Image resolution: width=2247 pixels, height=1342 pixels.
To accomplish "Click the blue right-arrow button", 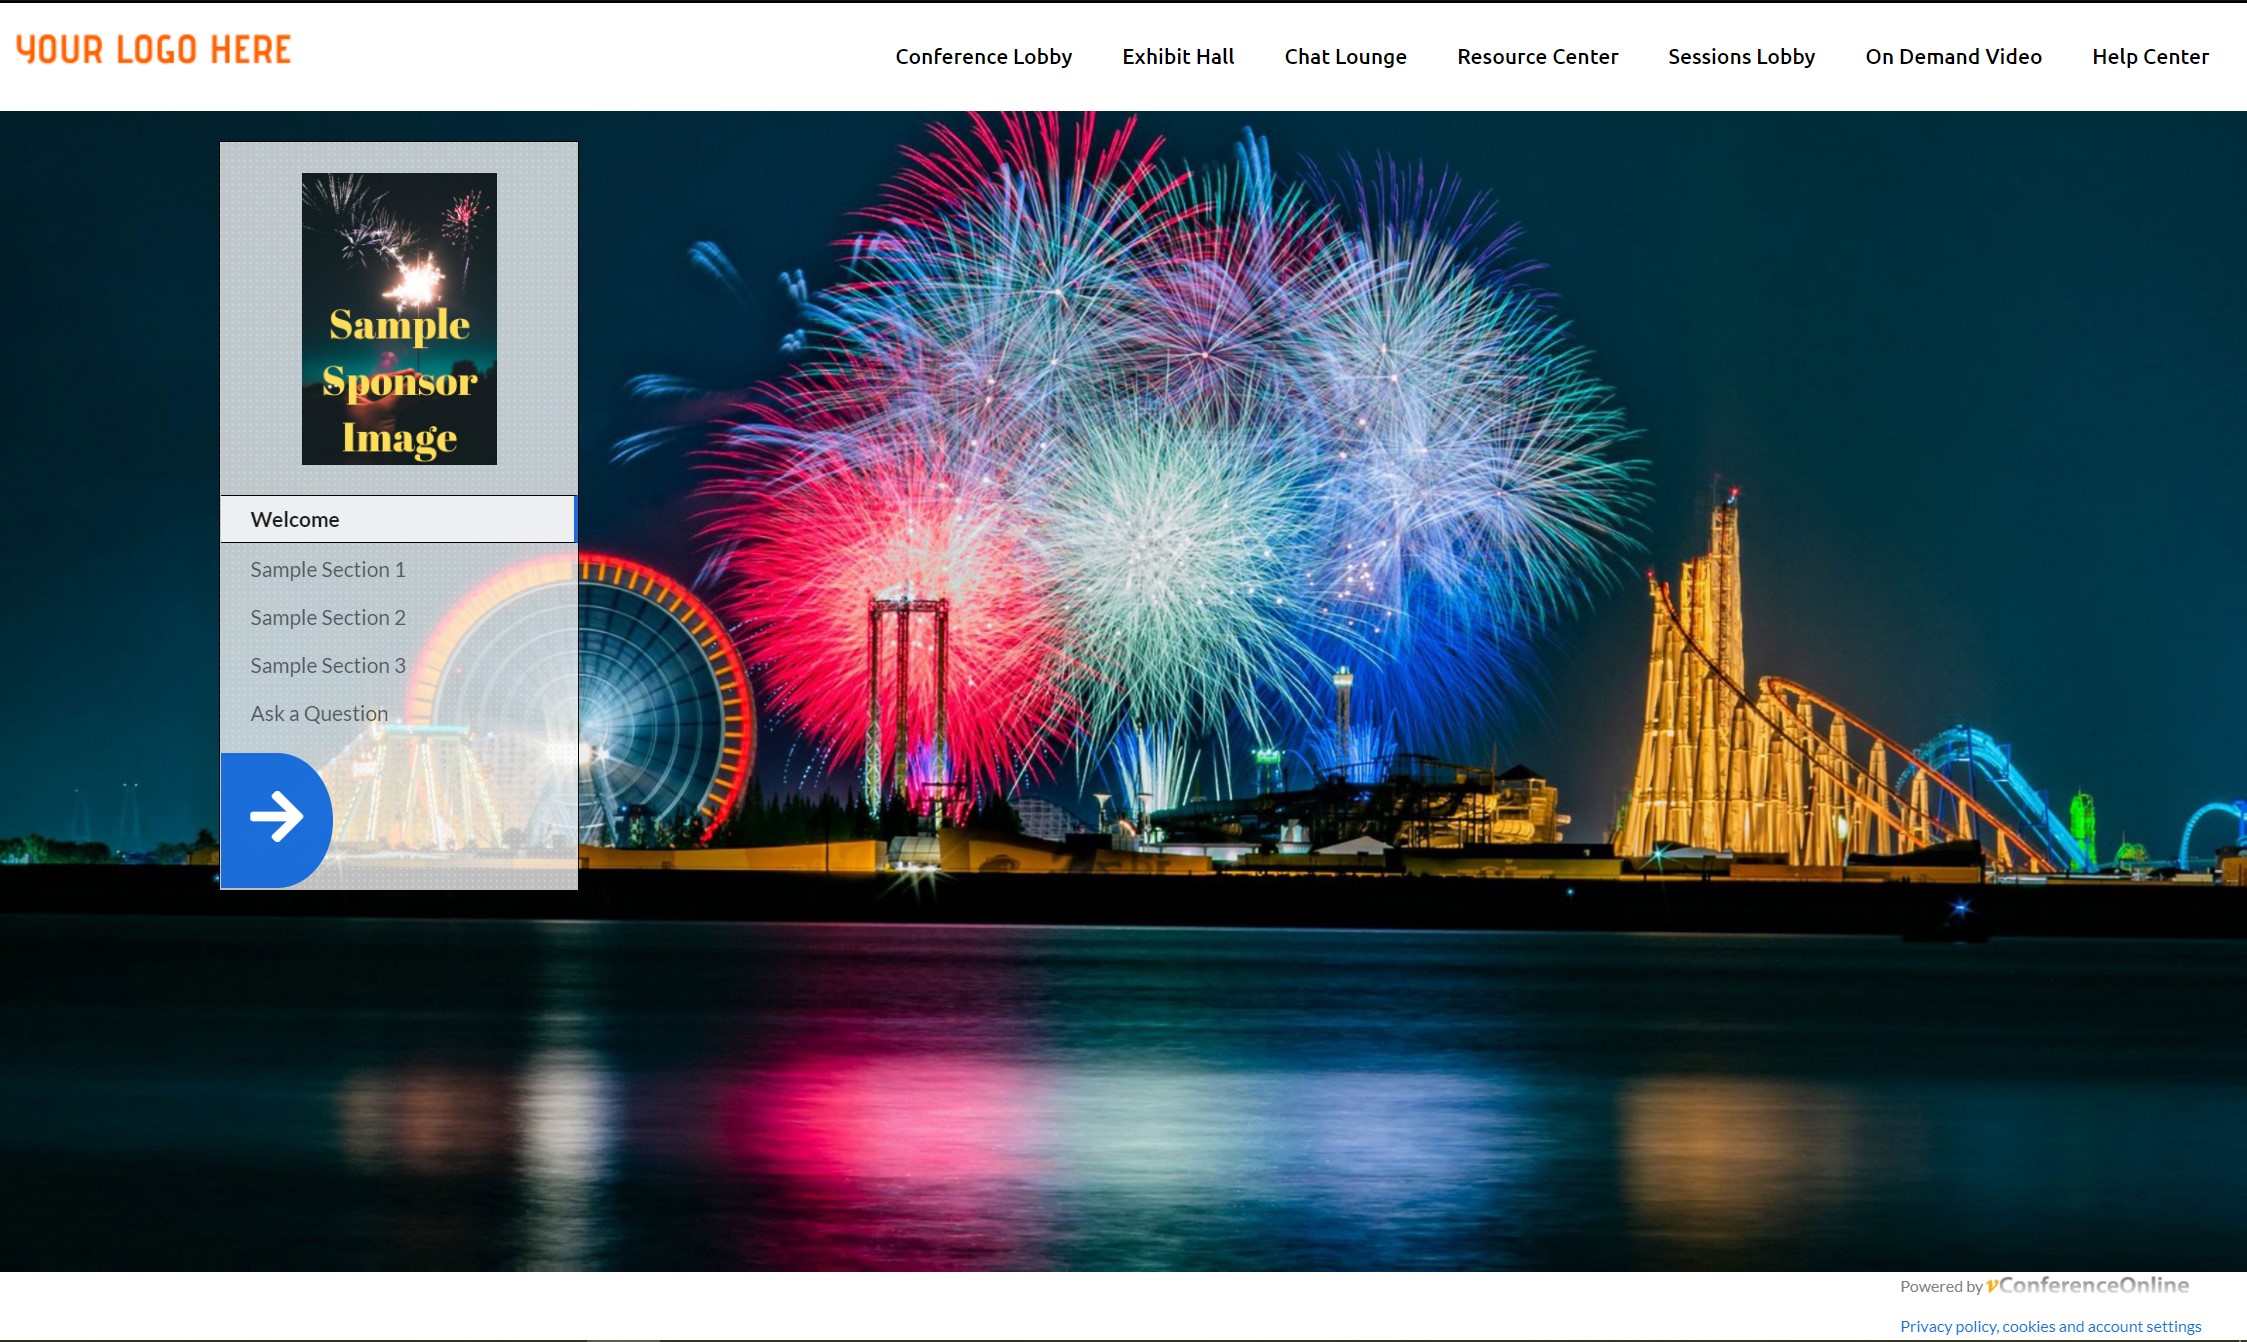I will (276, 819).
